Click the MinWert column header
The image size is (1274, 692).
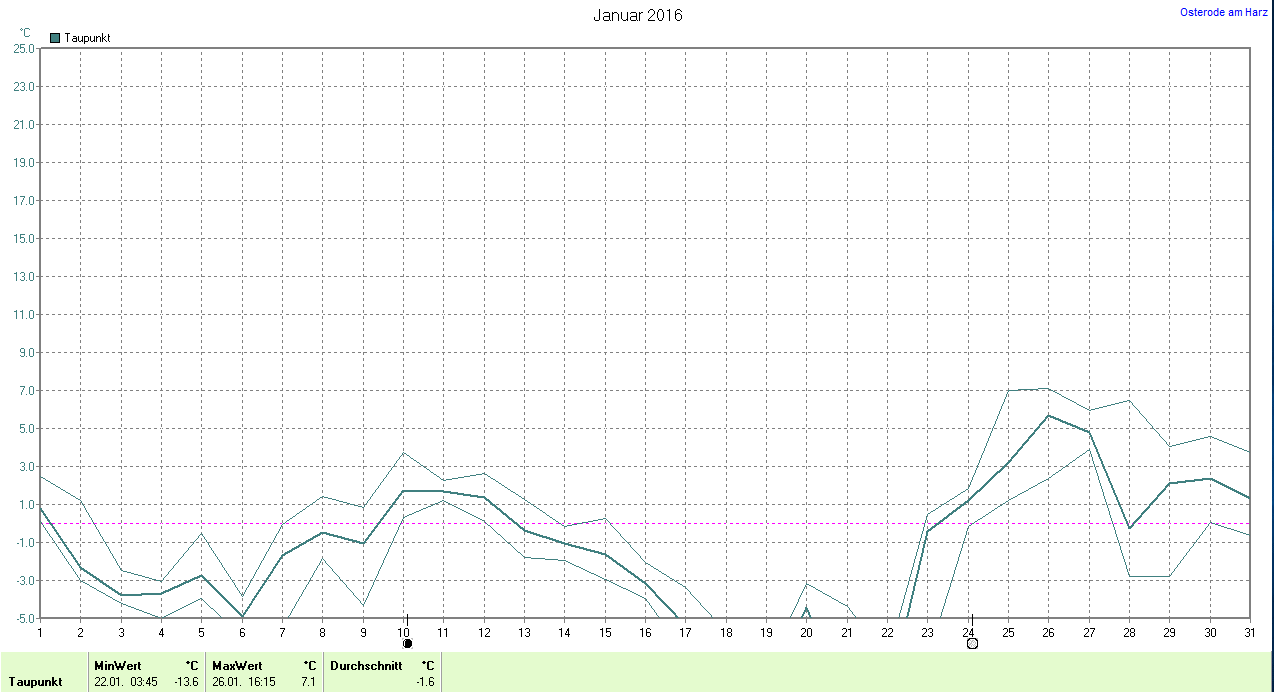pos(118,665)
